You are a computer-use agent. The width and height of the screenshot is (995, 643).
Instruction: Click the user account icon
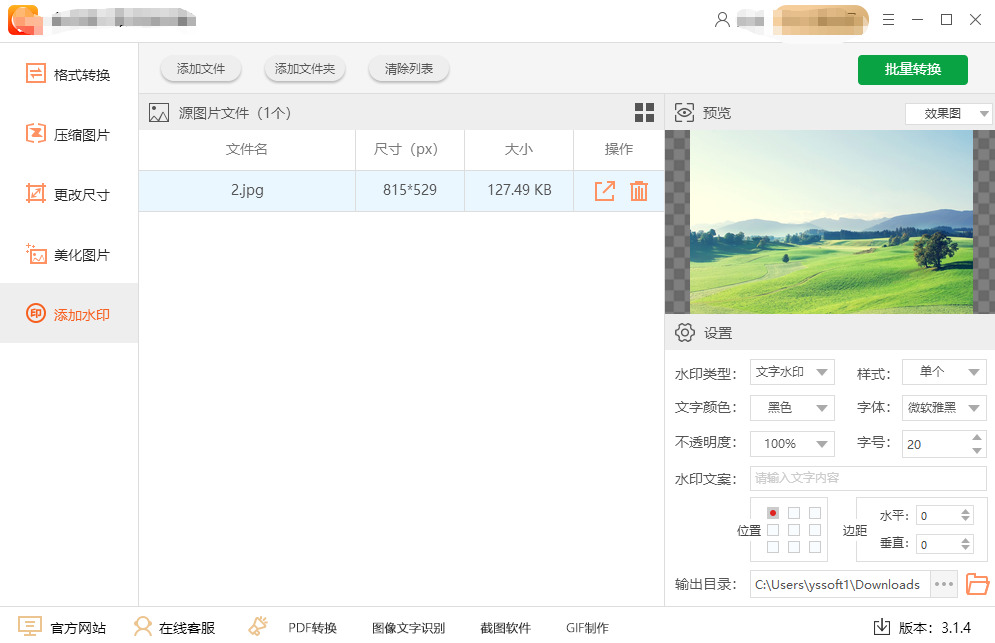tap(722, 20)
